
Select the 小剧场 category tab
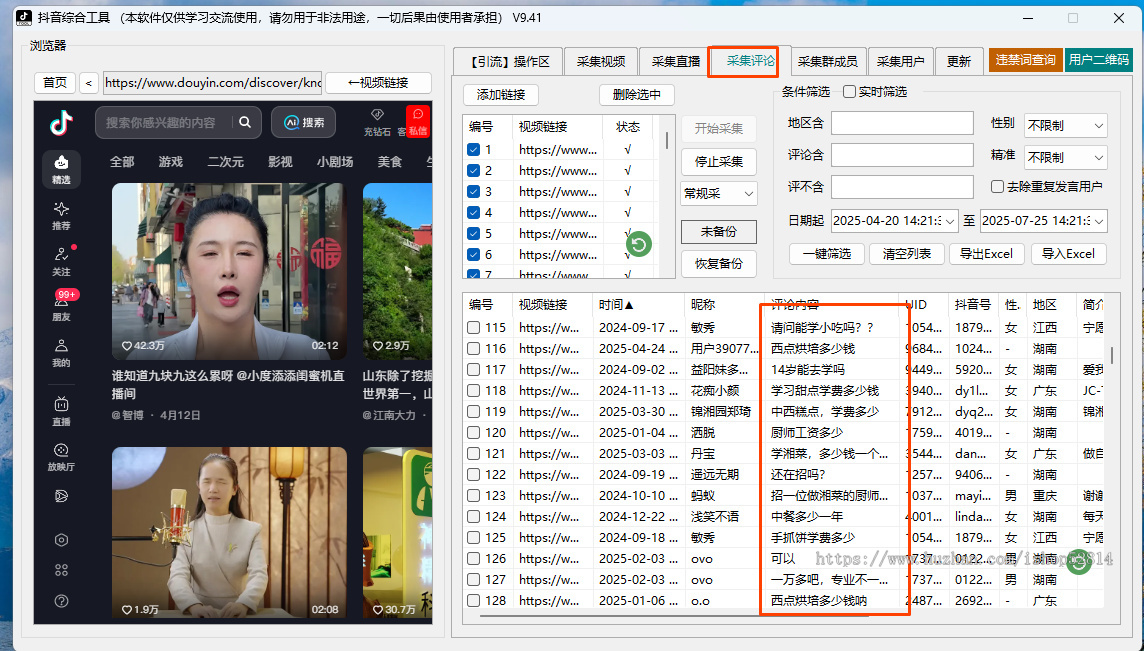coord(335,161)
